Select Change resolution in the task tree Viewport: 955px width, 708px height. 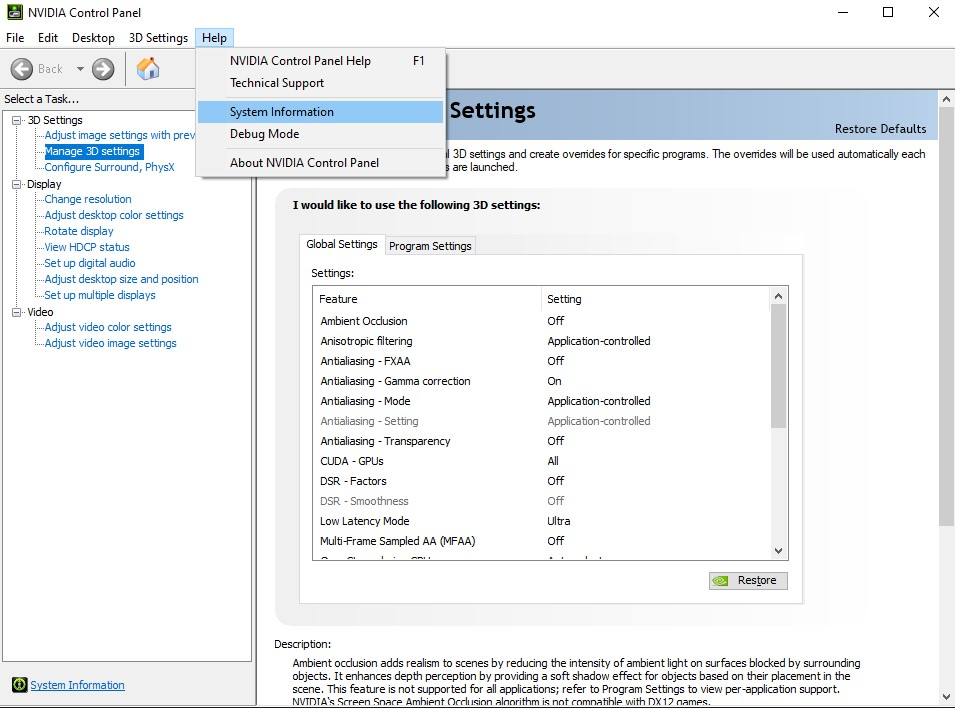88,199
